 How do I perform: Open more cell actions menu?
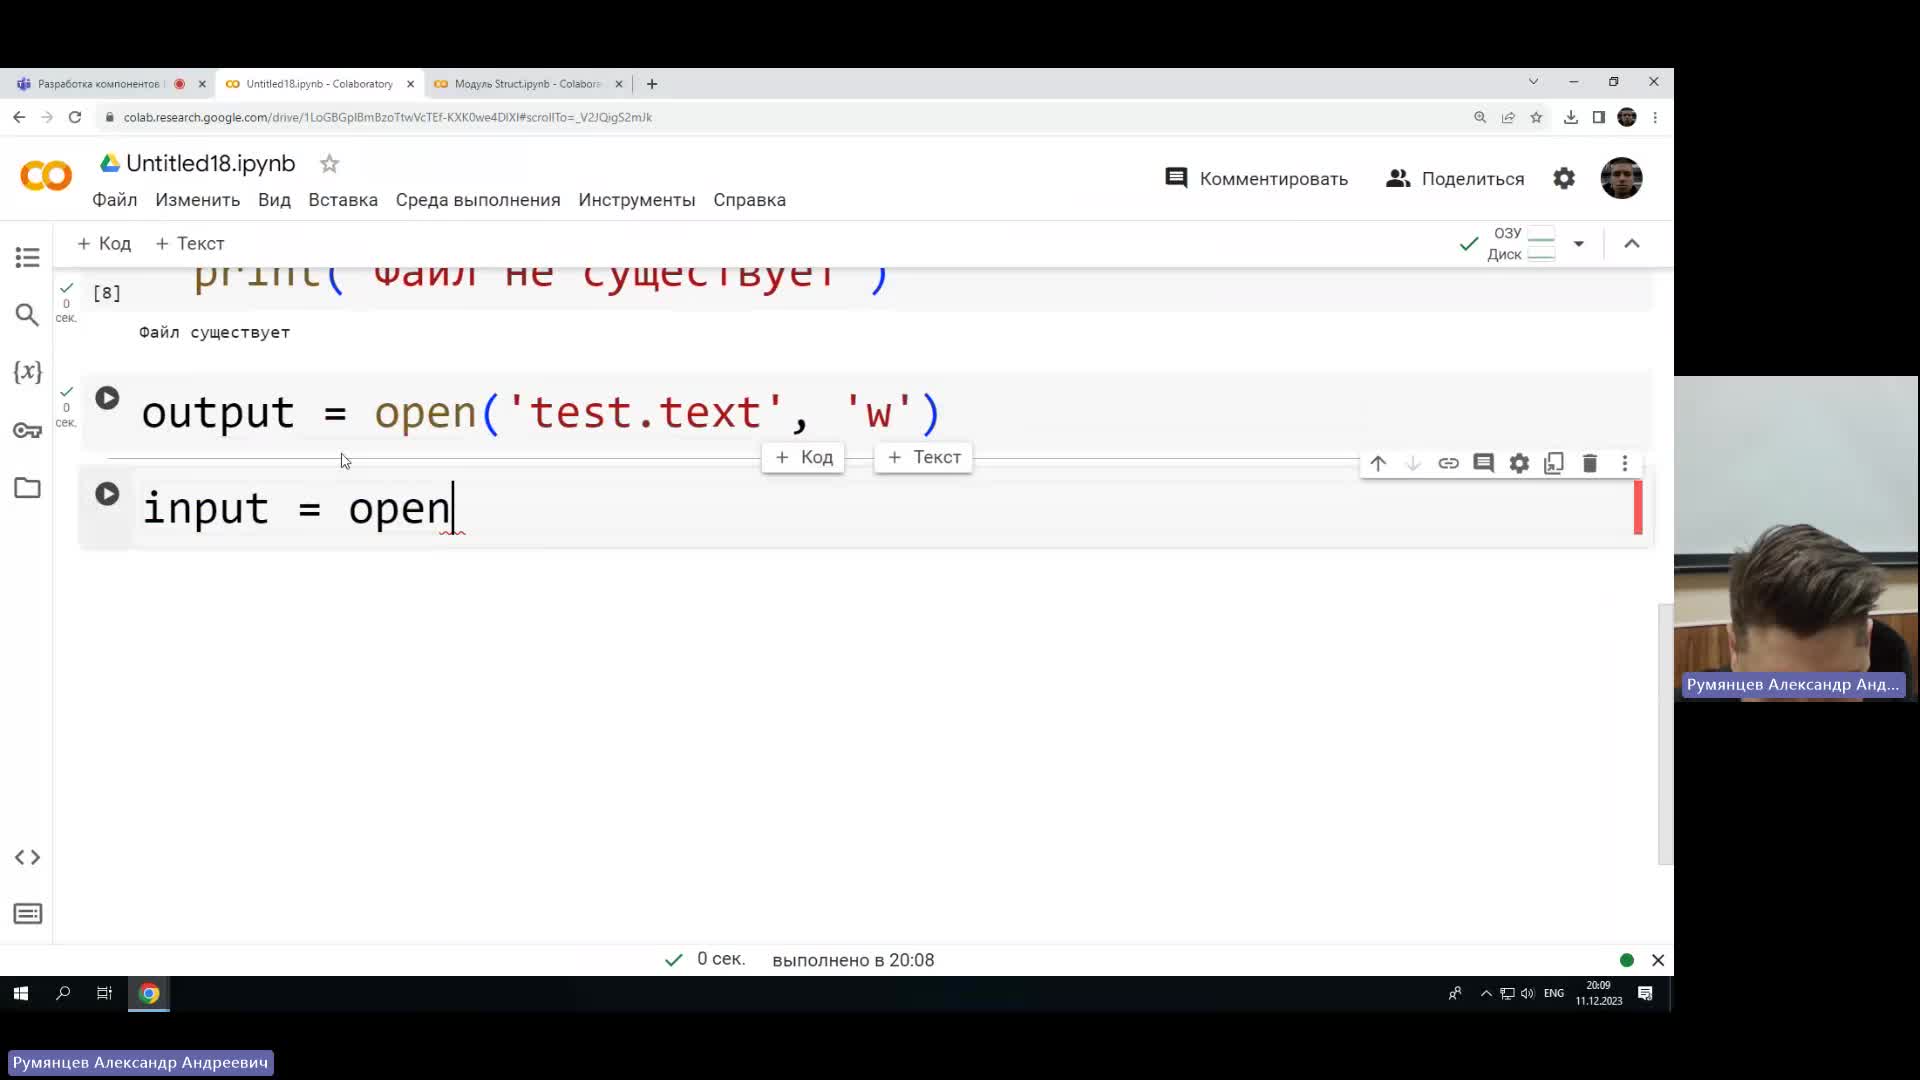[1625, 463]
